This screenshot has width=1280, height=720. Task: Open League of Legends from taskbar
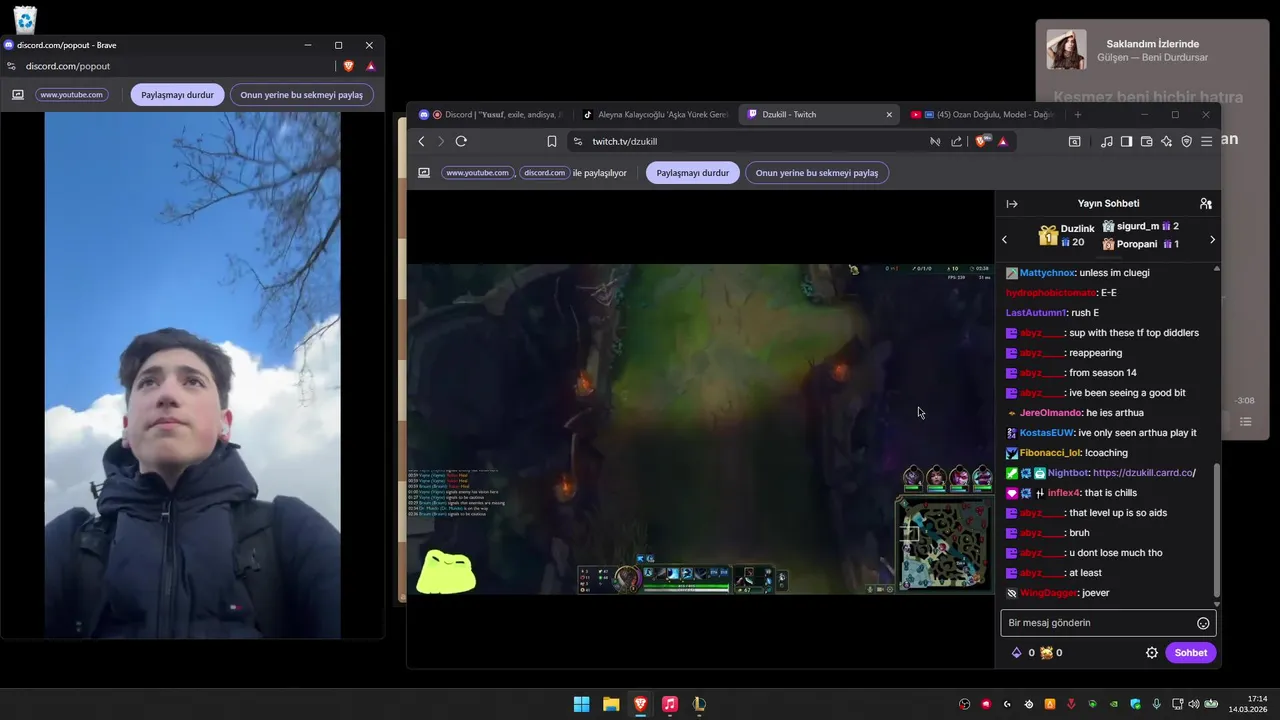pyautogui.click(x=699, y=704)
